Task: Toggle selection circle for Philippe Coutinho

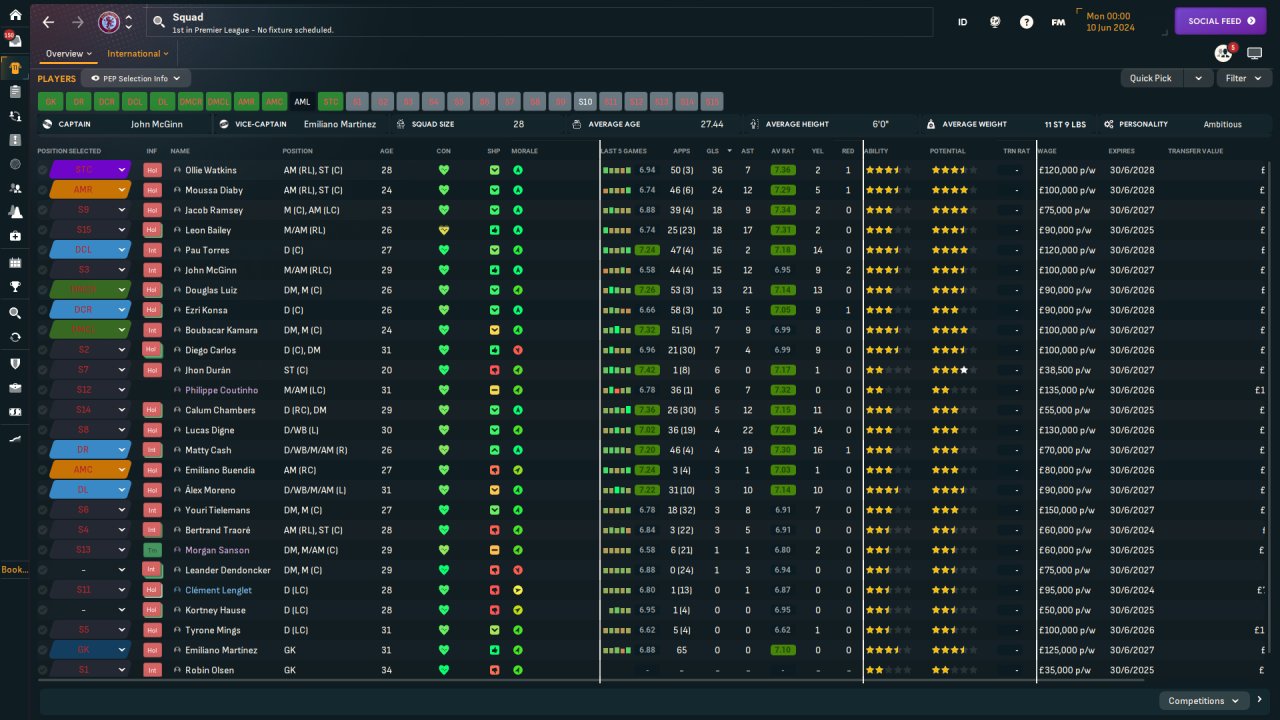Action: pyautogui.click(x=42, y=390)
